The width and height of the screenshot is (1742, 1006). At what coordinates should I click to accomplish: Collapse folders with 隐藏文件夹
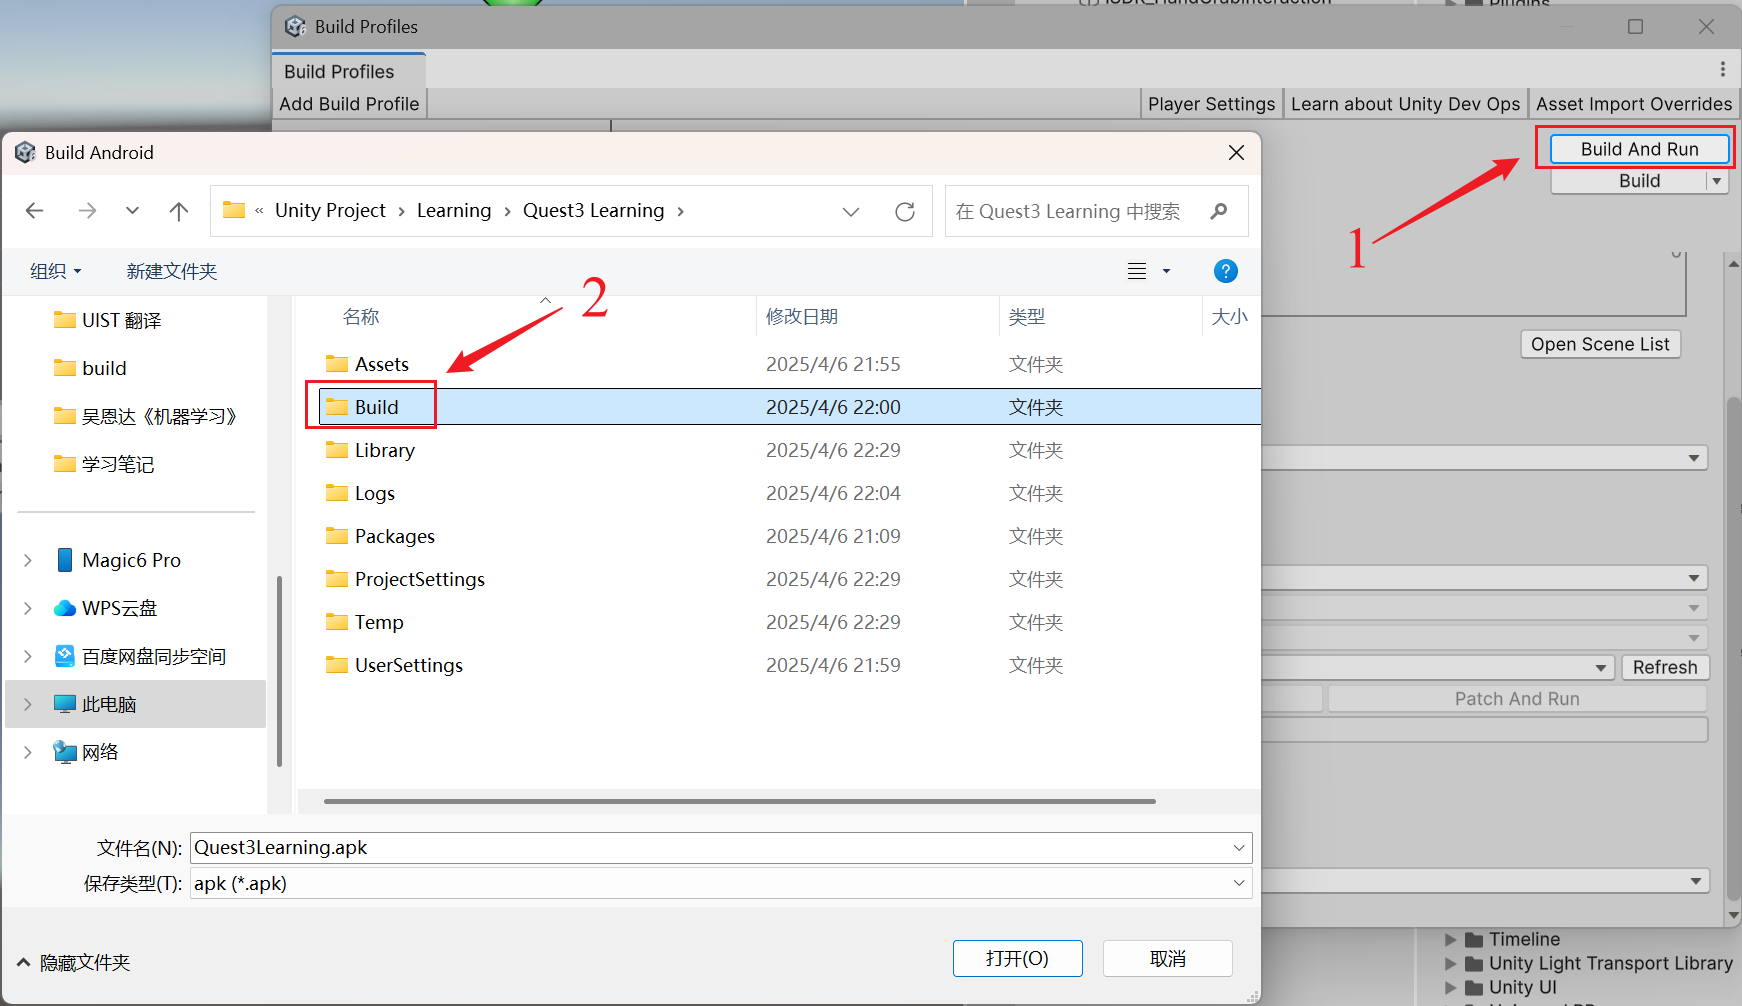pos(74,962)
